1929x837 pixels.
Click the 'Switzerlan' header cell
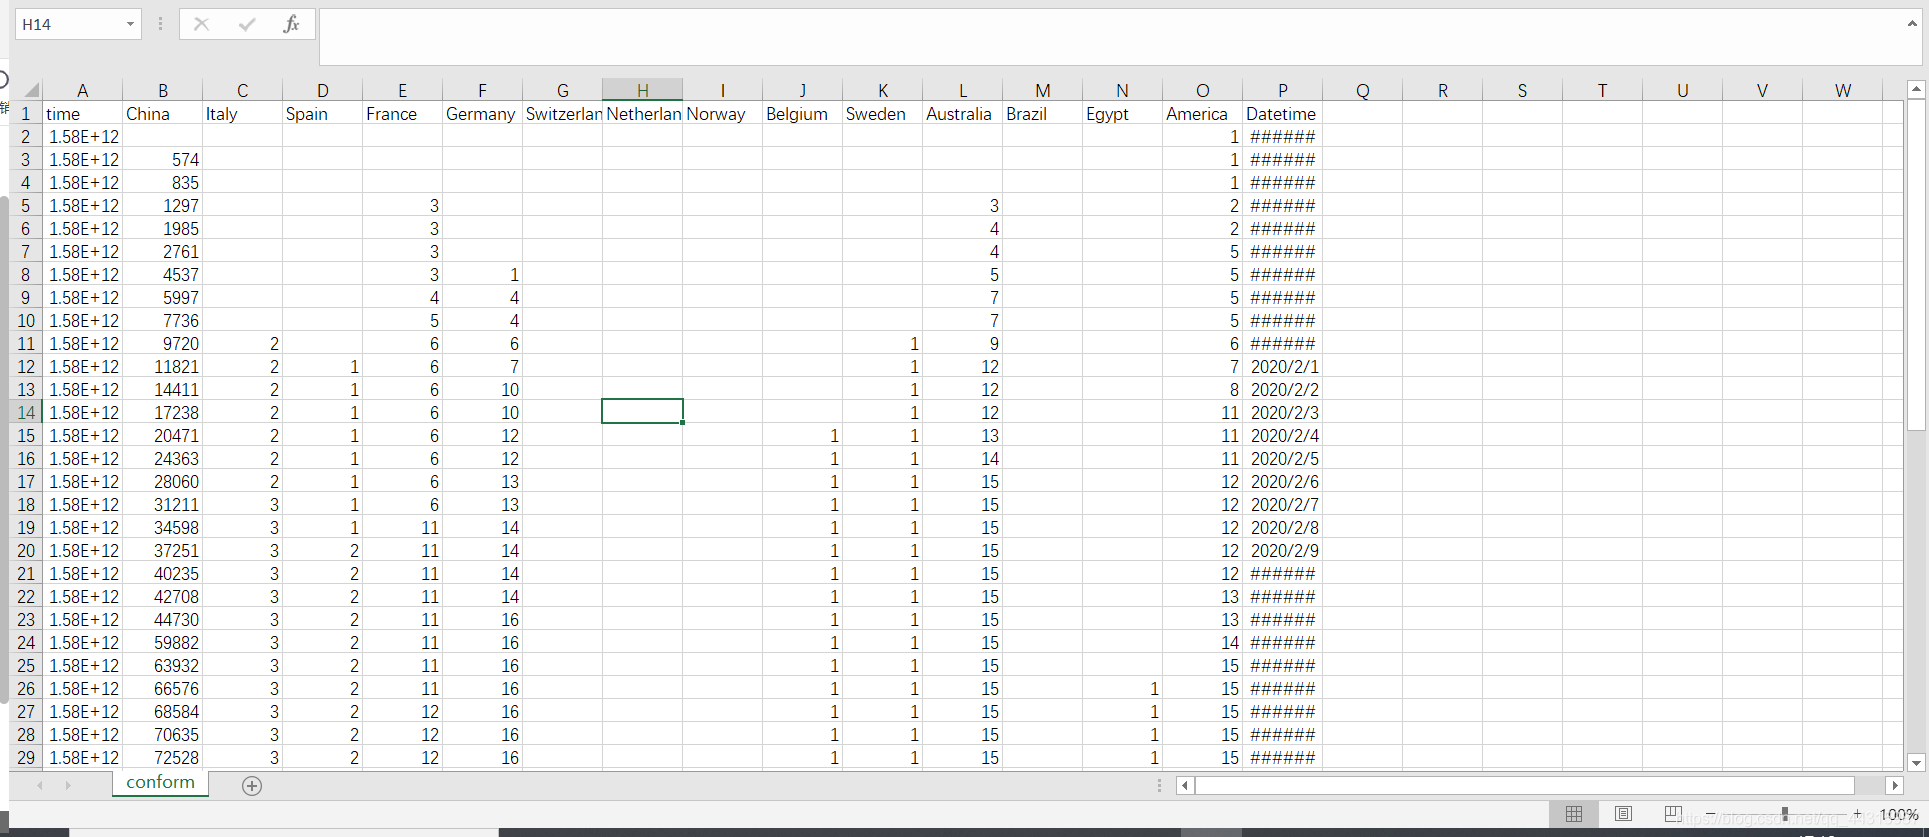click(562, 113)
